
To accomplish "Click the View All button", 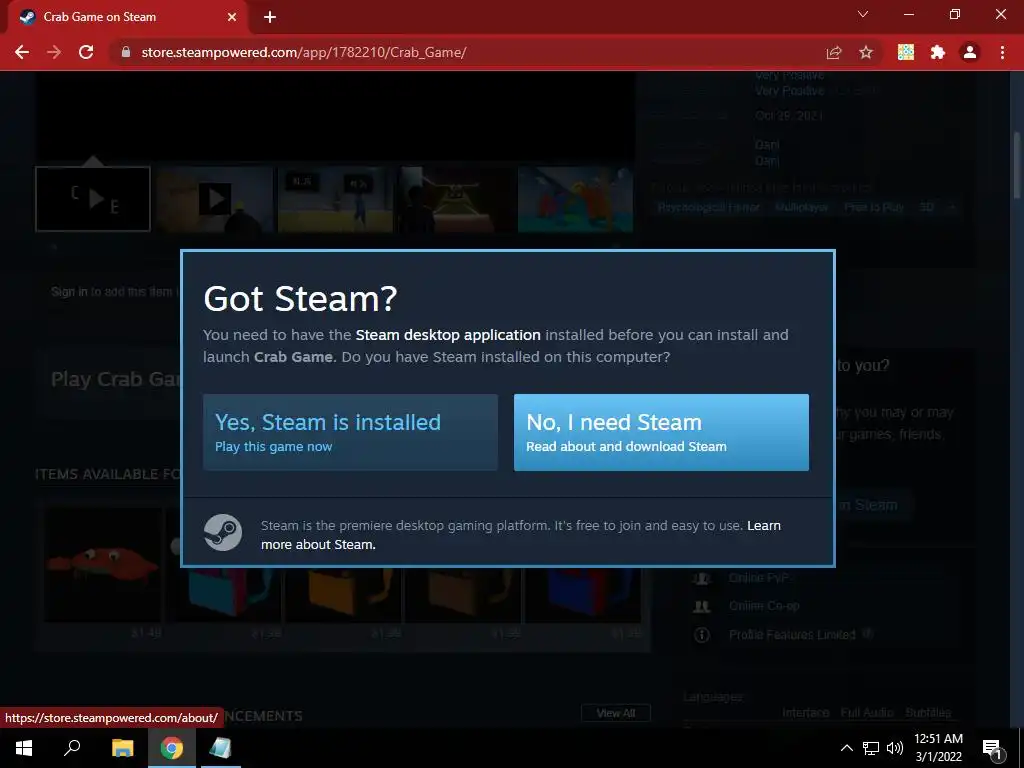I will 616,713.
